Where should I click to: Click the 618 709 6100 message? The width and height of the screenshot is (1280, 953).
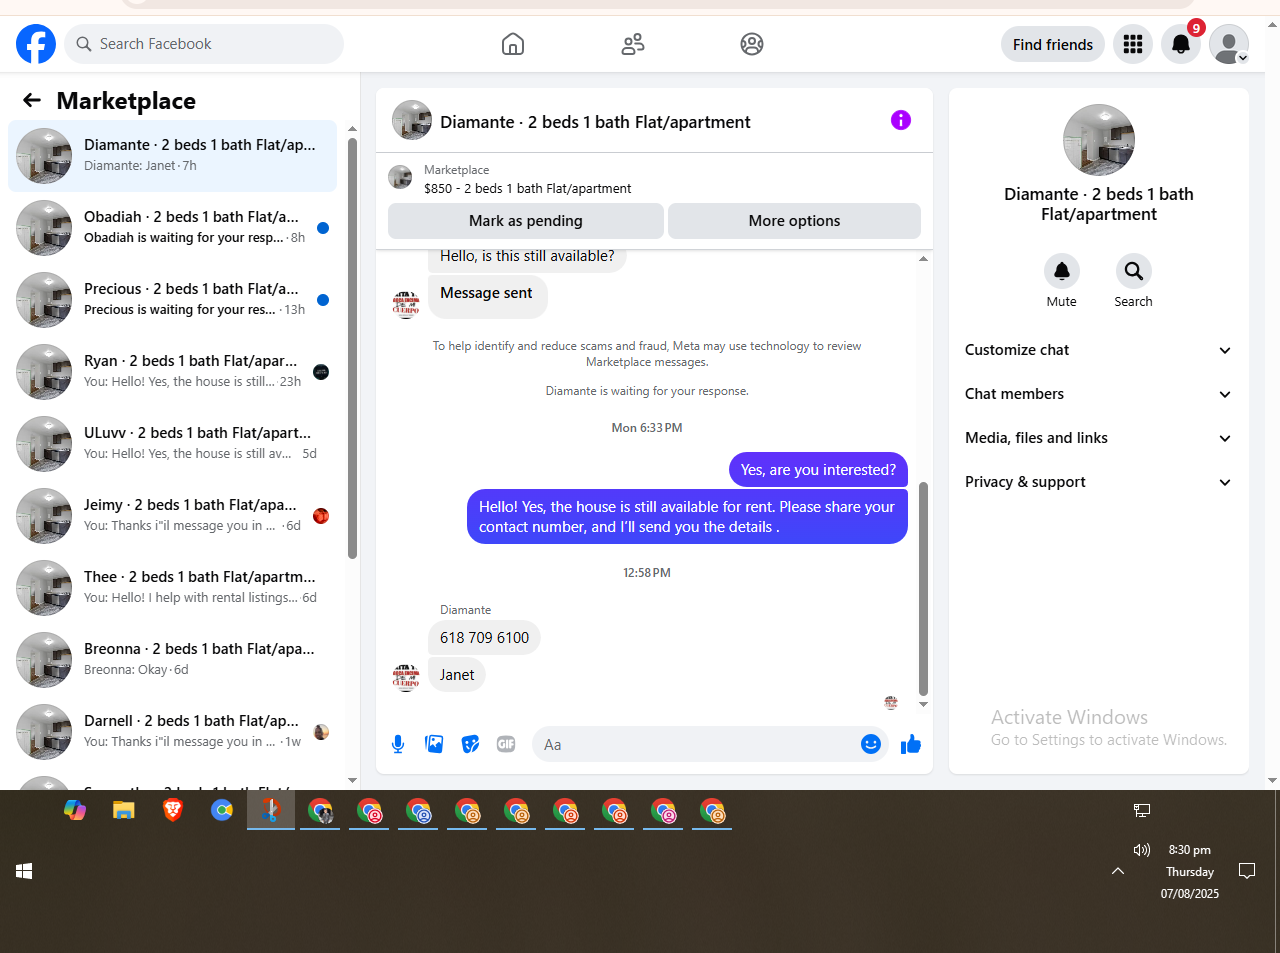click(x=484, y=638)
